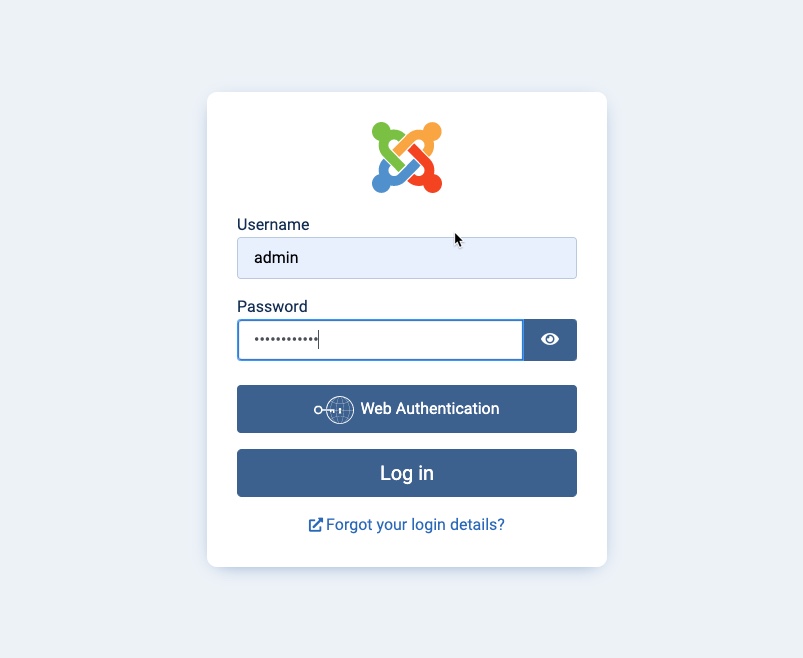Image resolution: width=803 pixels, height=658 pixels.
Task: Click on the masked password dots
Action: coord(286,339)
